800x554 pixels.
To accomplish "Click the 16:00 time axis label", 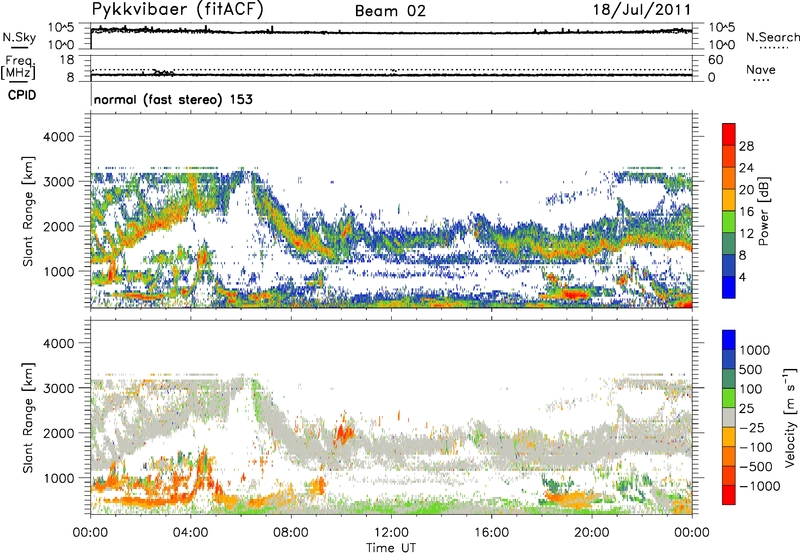I will click(491, 533).
